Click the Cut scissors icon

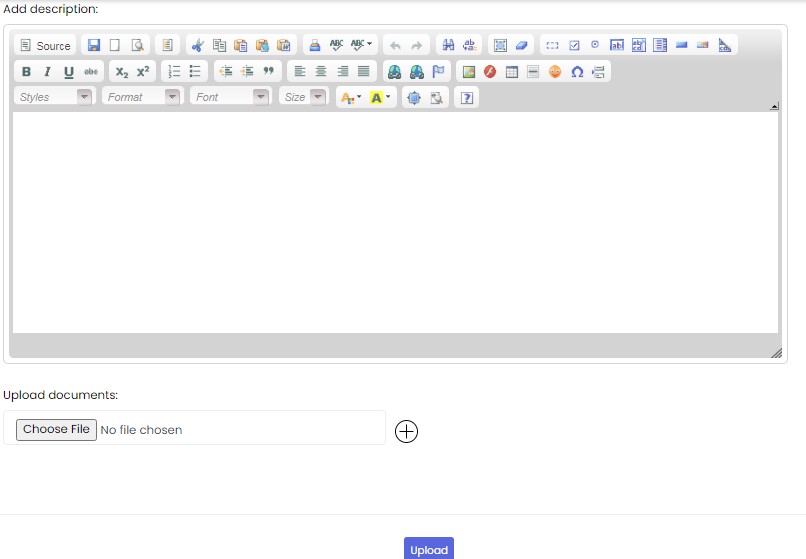click(198, 46)
